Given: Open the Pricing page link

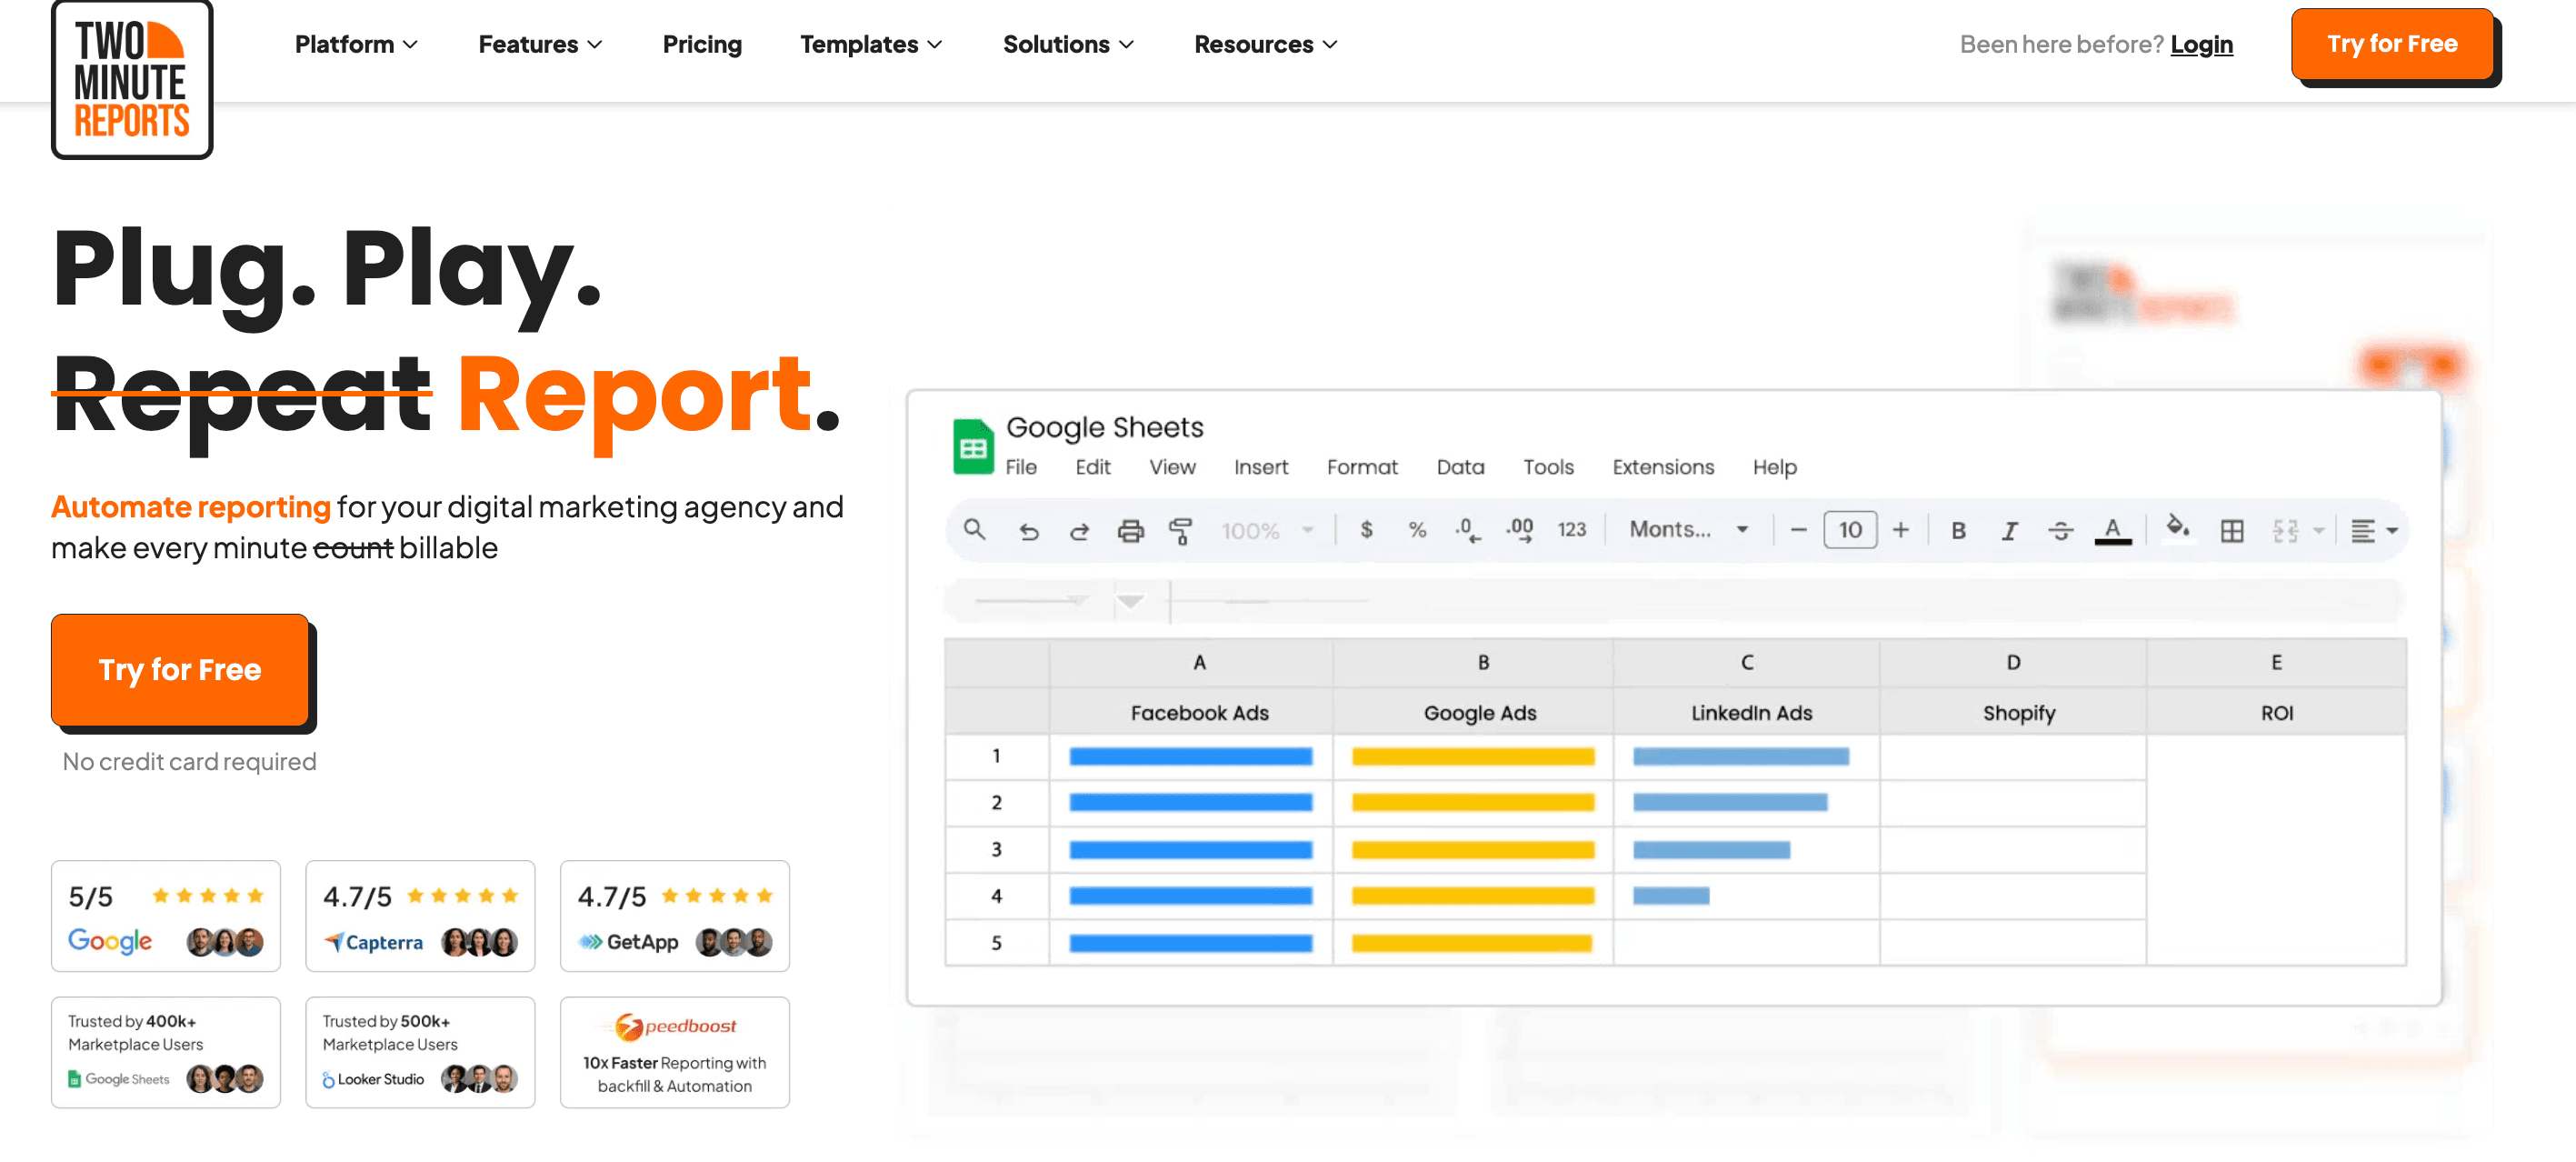Looking at the screenshot, I should 702,44.
